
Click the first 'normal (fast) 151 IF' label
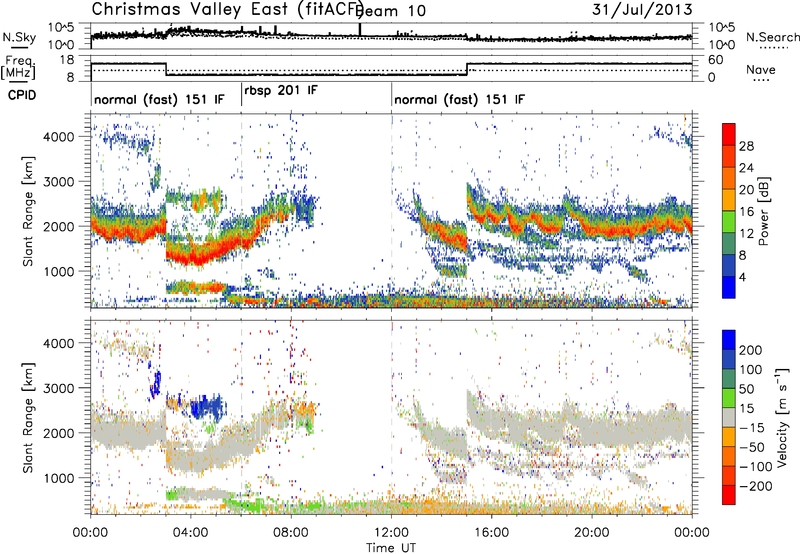pyautogui.click(x=159, y=99)
